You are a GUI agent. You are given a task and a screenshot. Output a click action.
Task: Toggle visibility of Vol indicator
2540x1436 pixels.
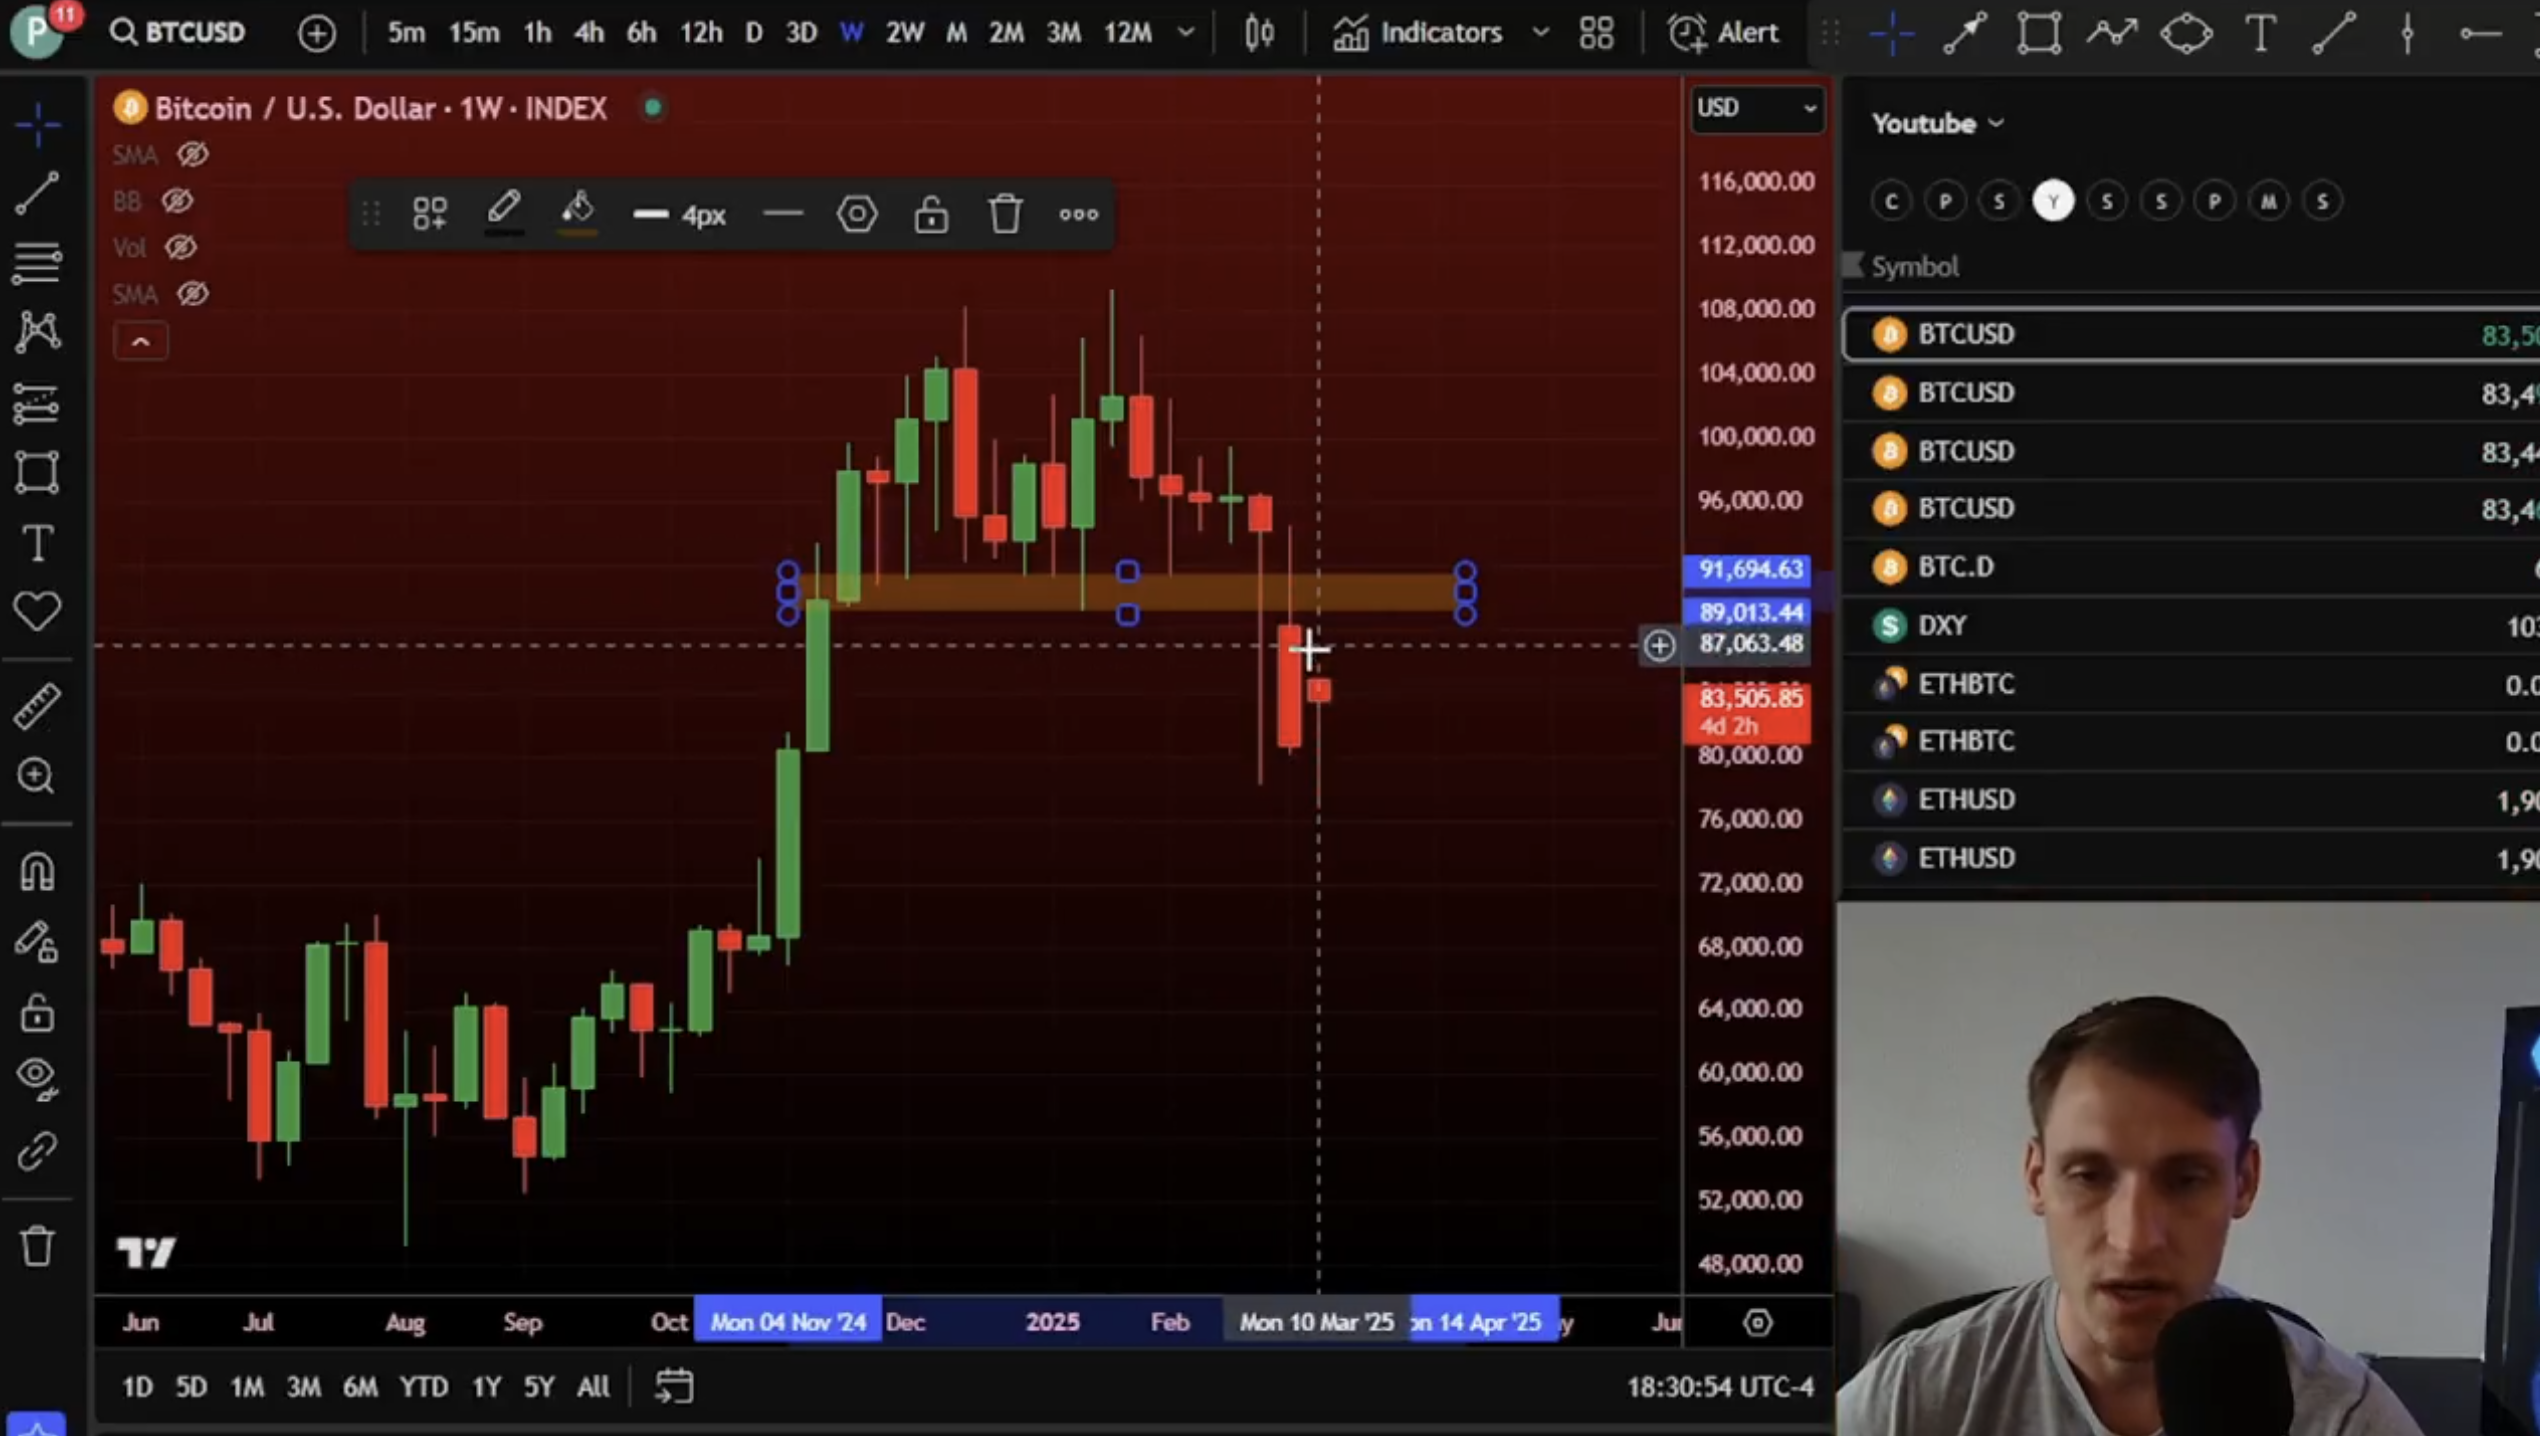[x=181, y=247]
